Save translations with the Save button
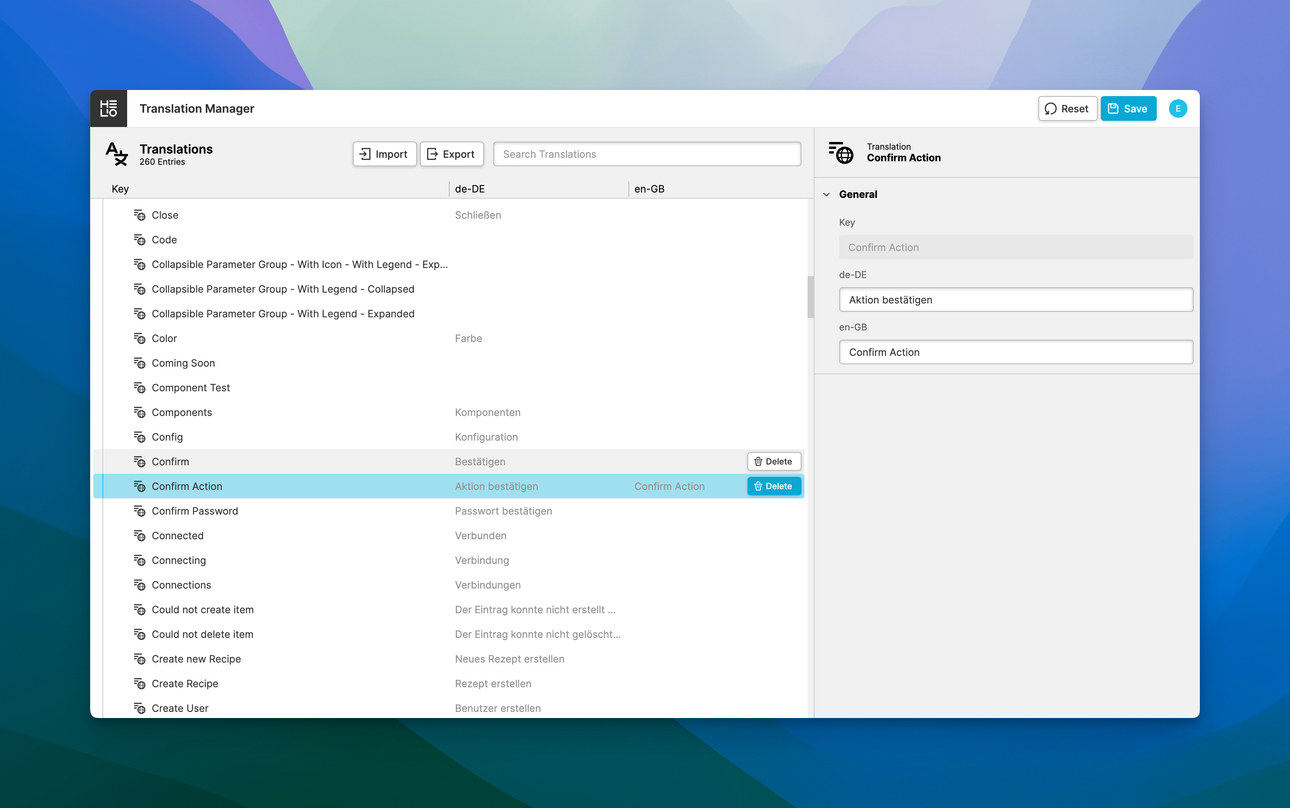 1128,109
